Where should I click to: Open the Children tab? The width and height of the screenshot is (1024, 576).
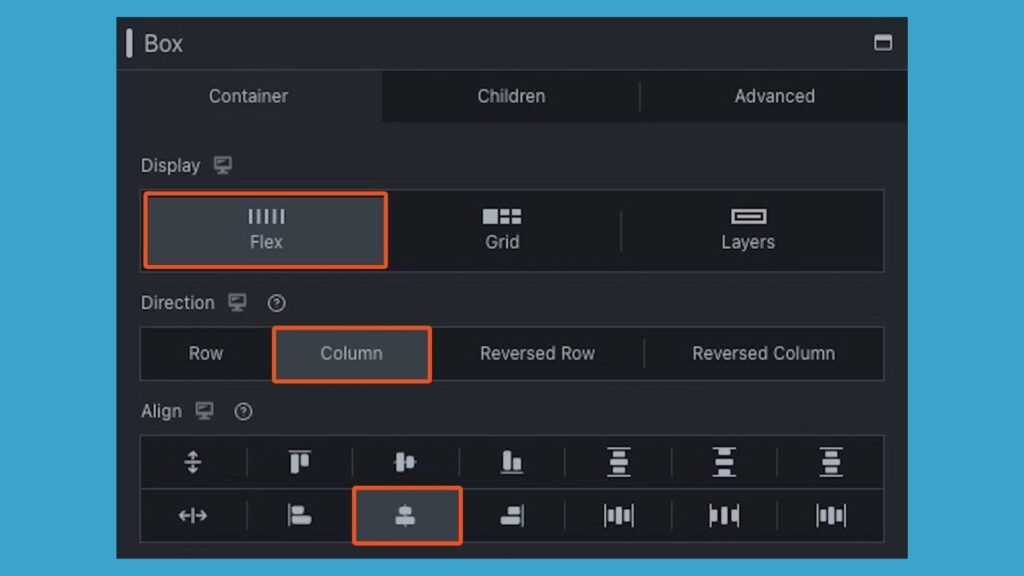point(511,97)
